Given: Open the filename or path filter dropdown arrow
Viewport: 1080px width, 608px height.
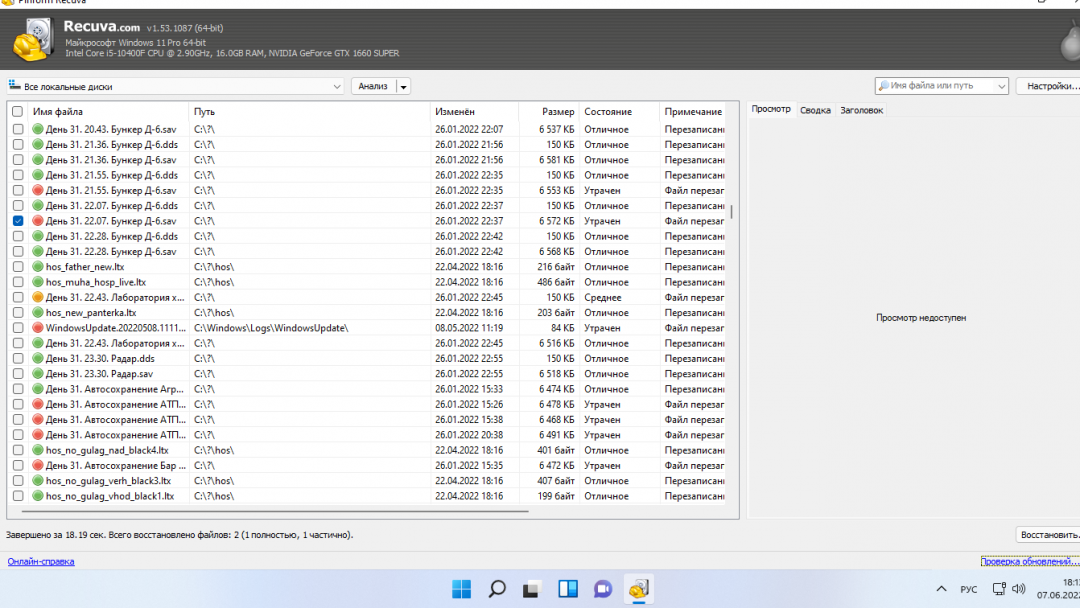Looking at the screenshot, I should pyautogui.click(x=1001, y=86).
